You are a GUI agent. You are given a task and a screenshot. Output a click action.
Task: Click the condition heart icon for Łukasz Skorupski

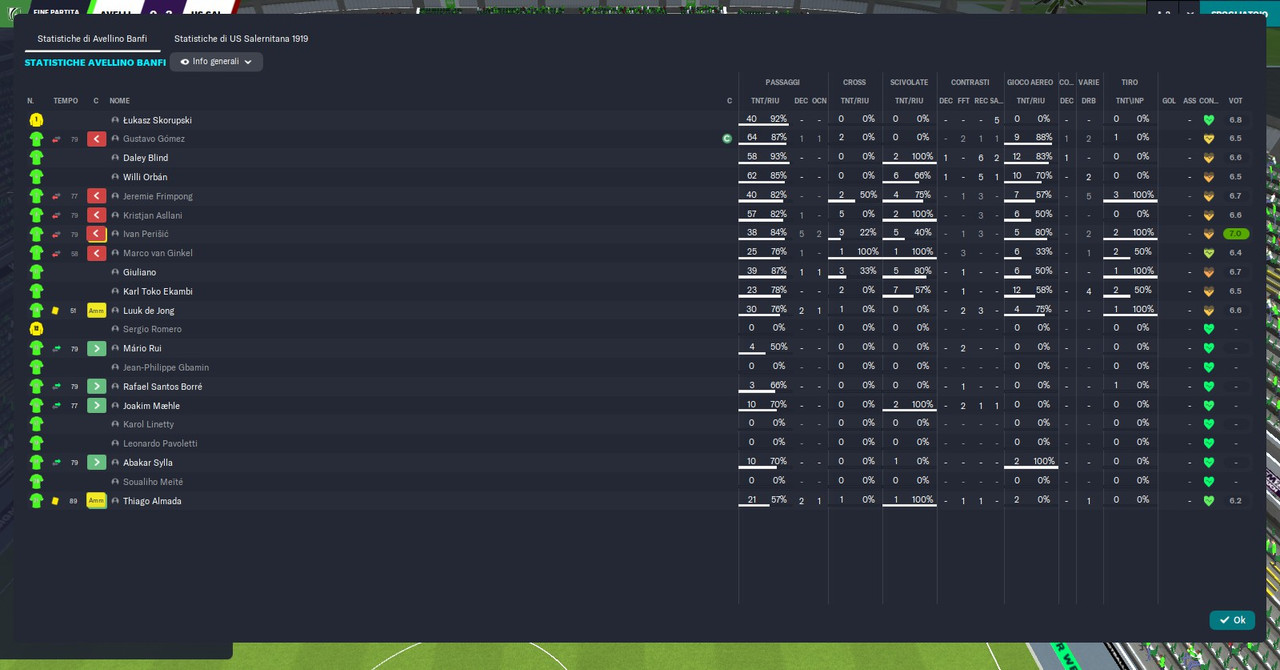coord(1208,120)
